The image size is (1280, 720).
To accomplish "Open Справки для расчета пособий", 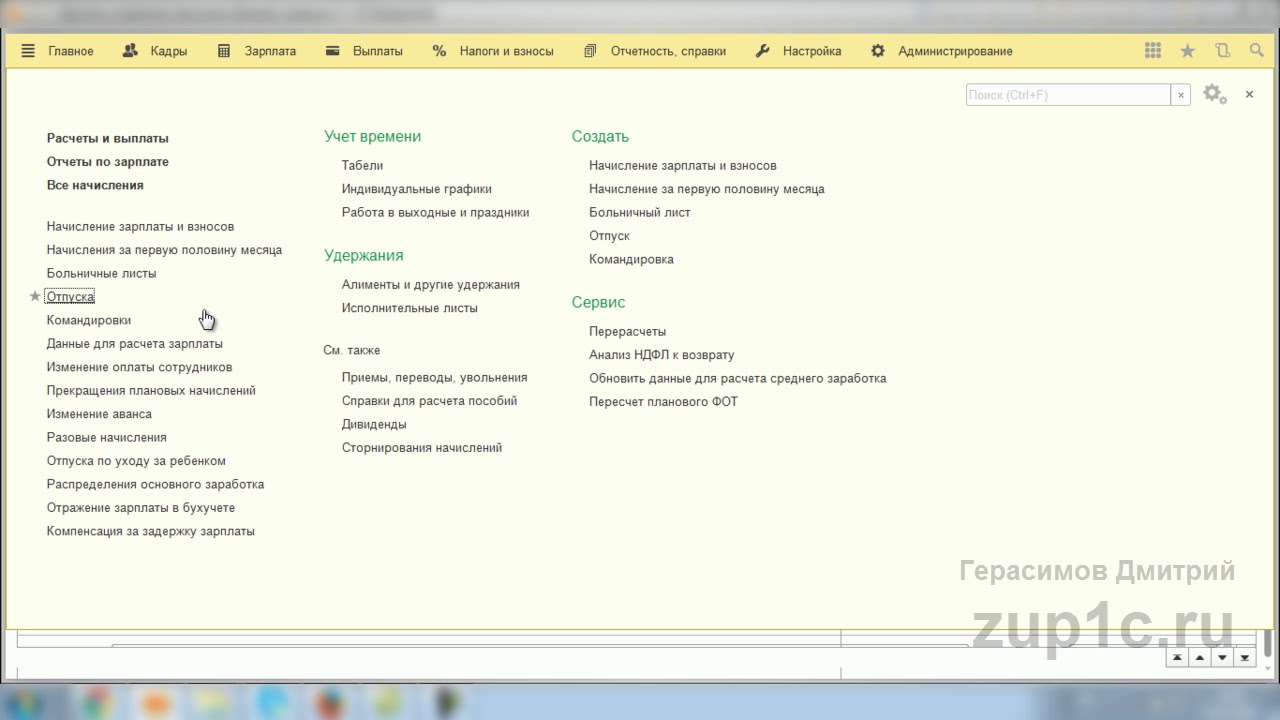I will click(429, 401).
